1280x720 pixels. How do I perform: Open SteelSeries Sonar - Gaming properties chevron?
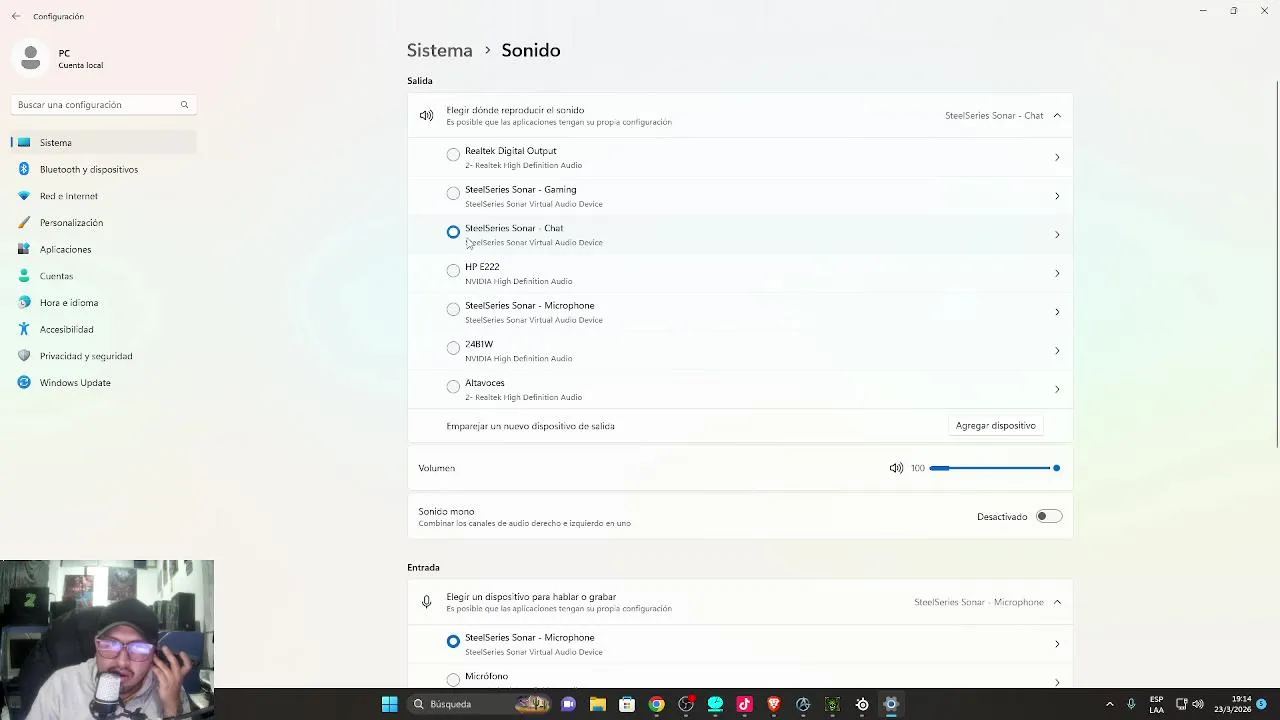click(1057, 196)
